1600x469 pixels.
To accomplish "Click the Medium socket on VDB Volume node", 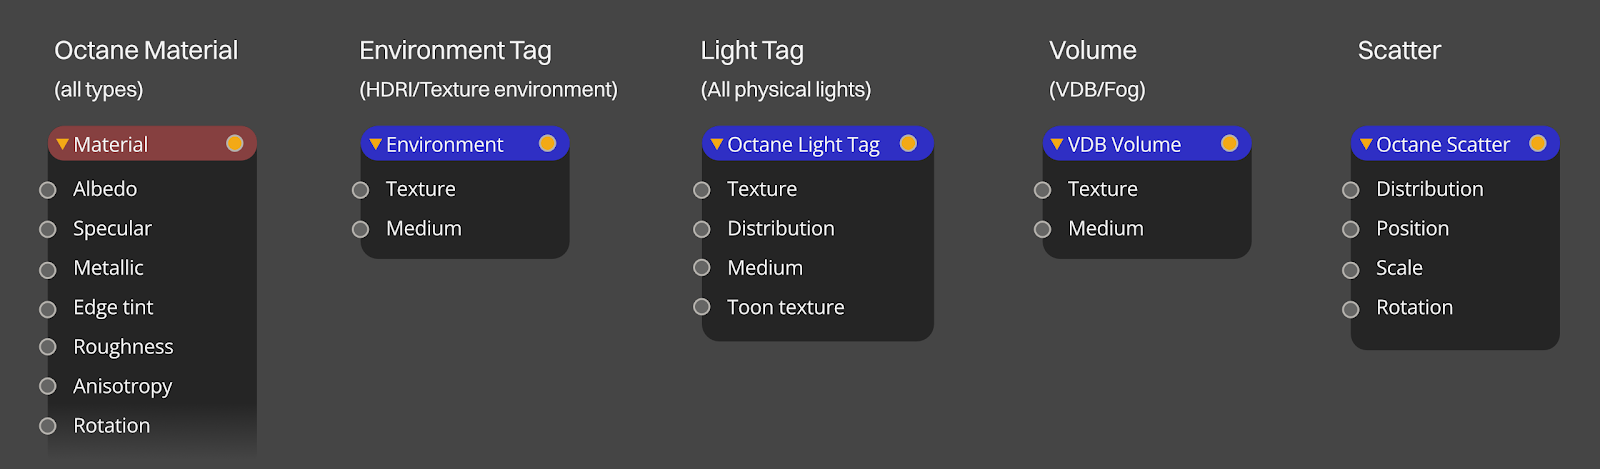I will [1042, 230].
